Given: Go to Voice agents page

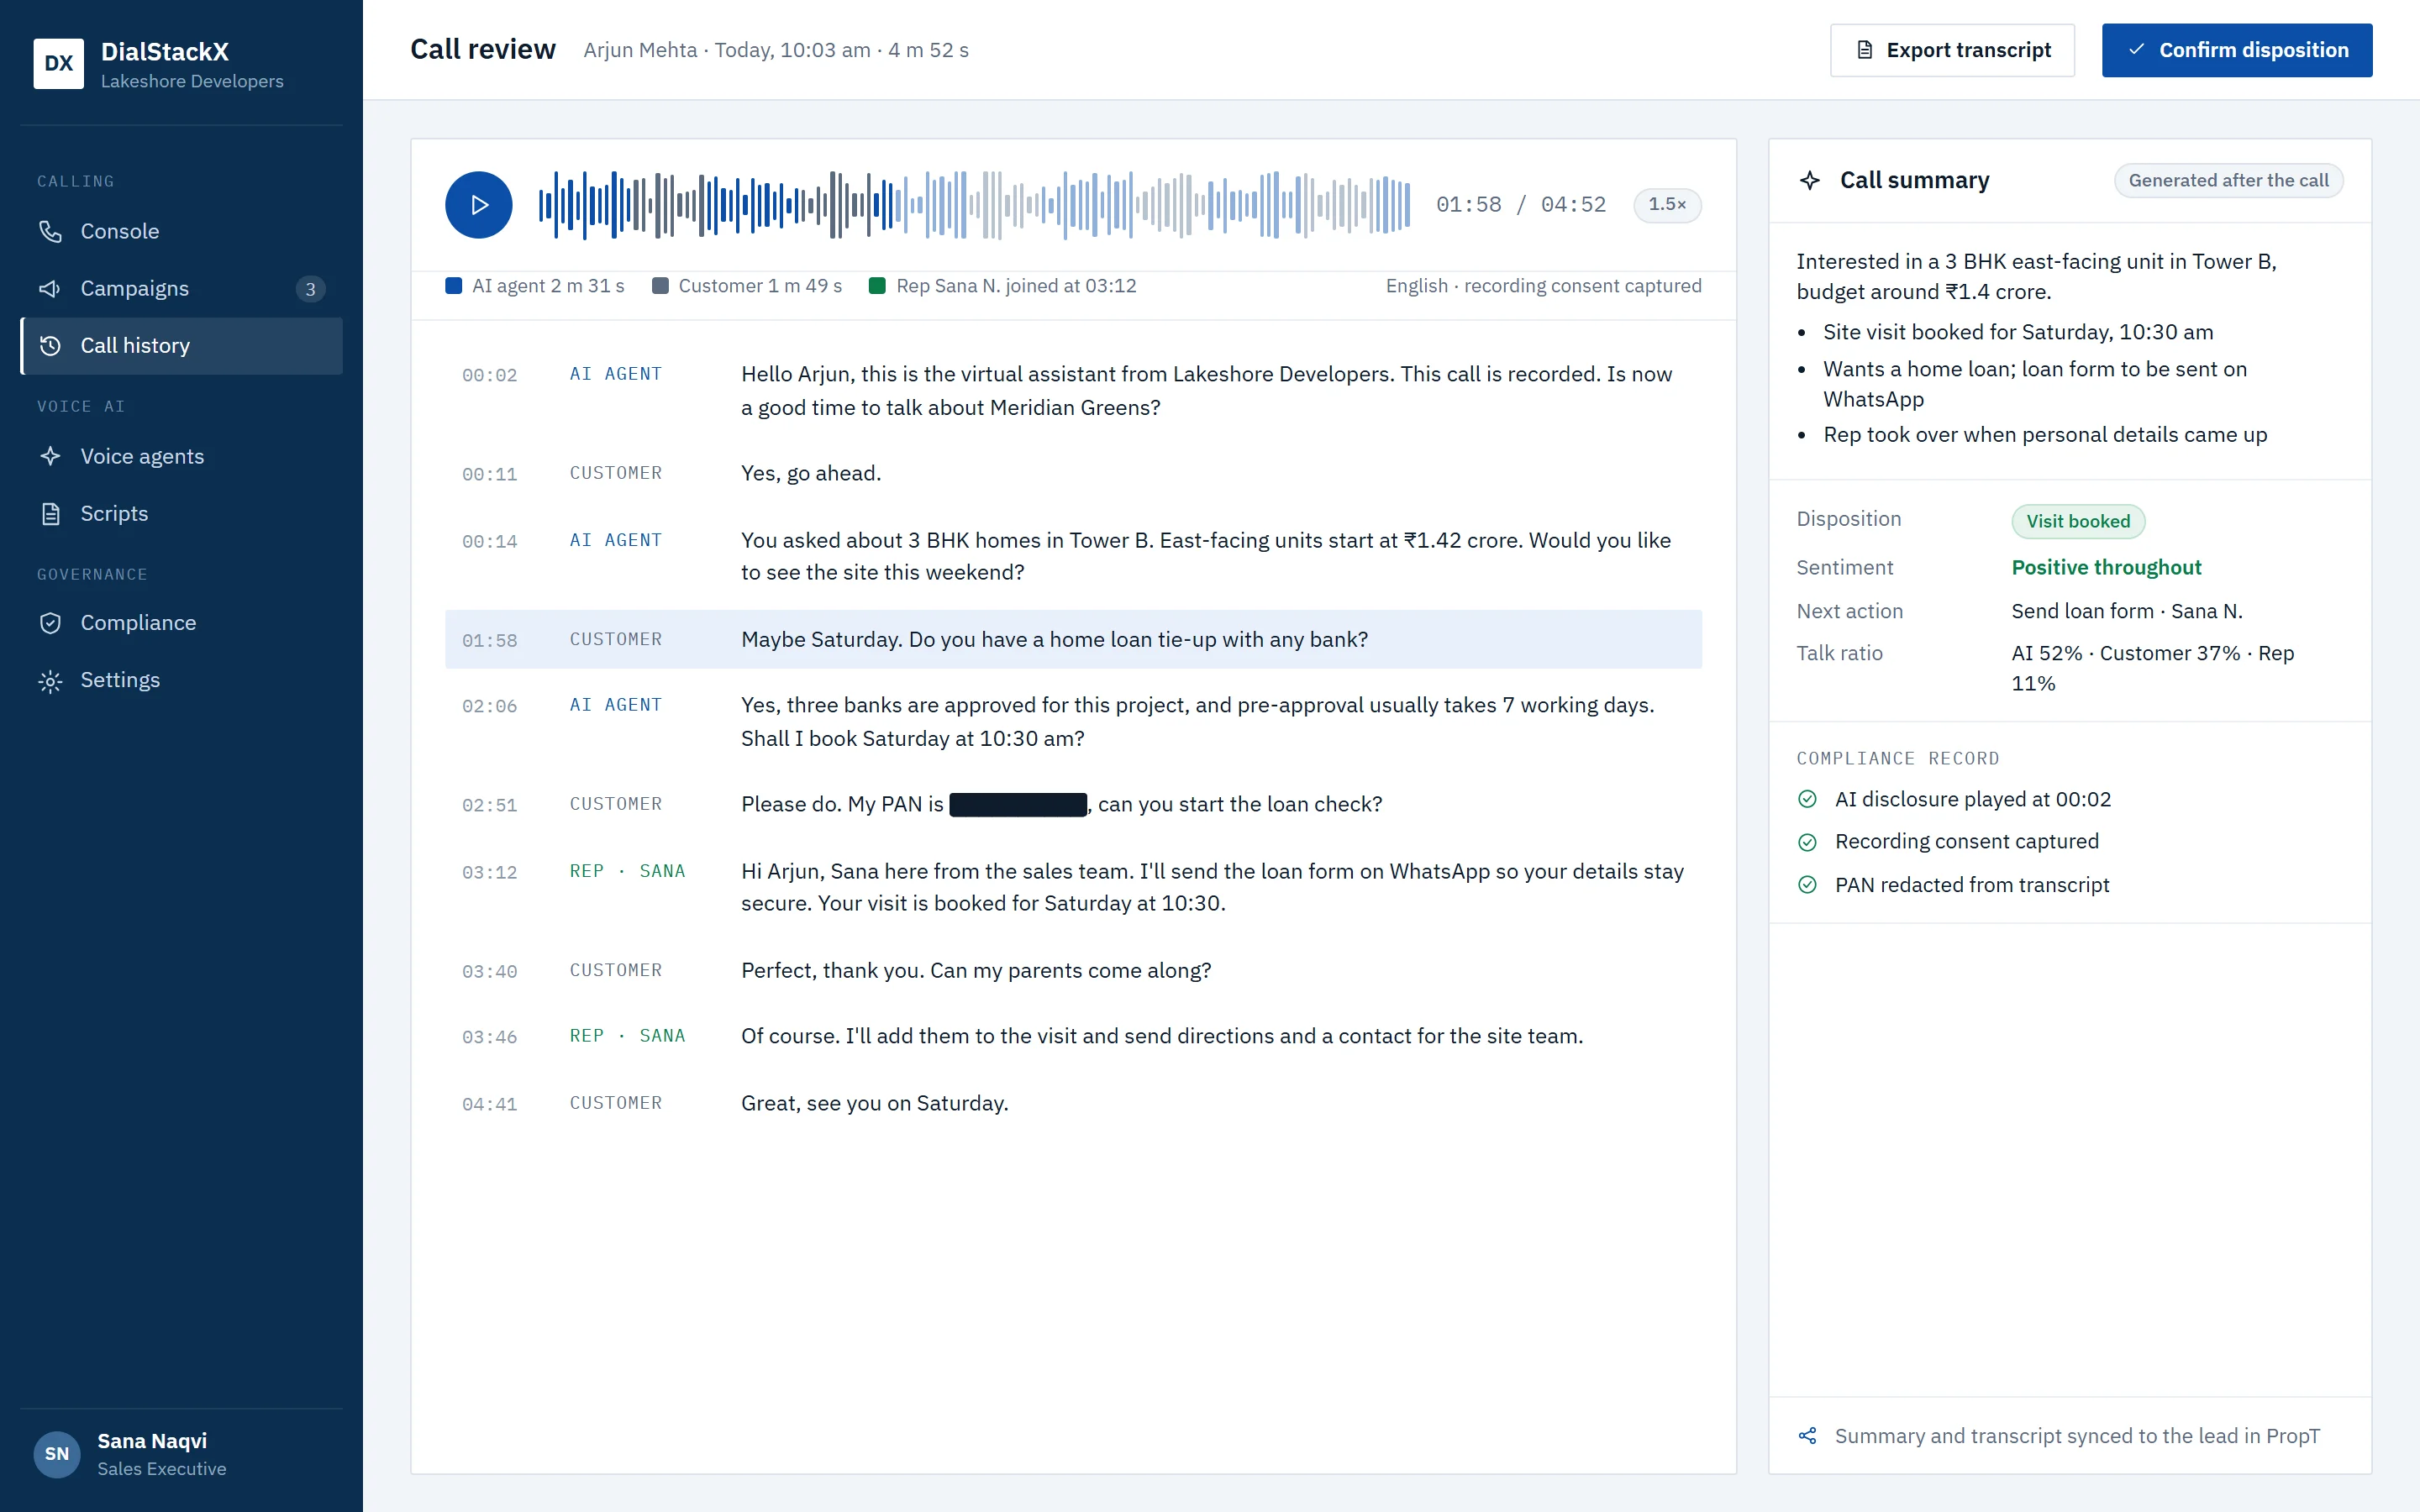Looking at the screenshot, I should pos(181,456).
